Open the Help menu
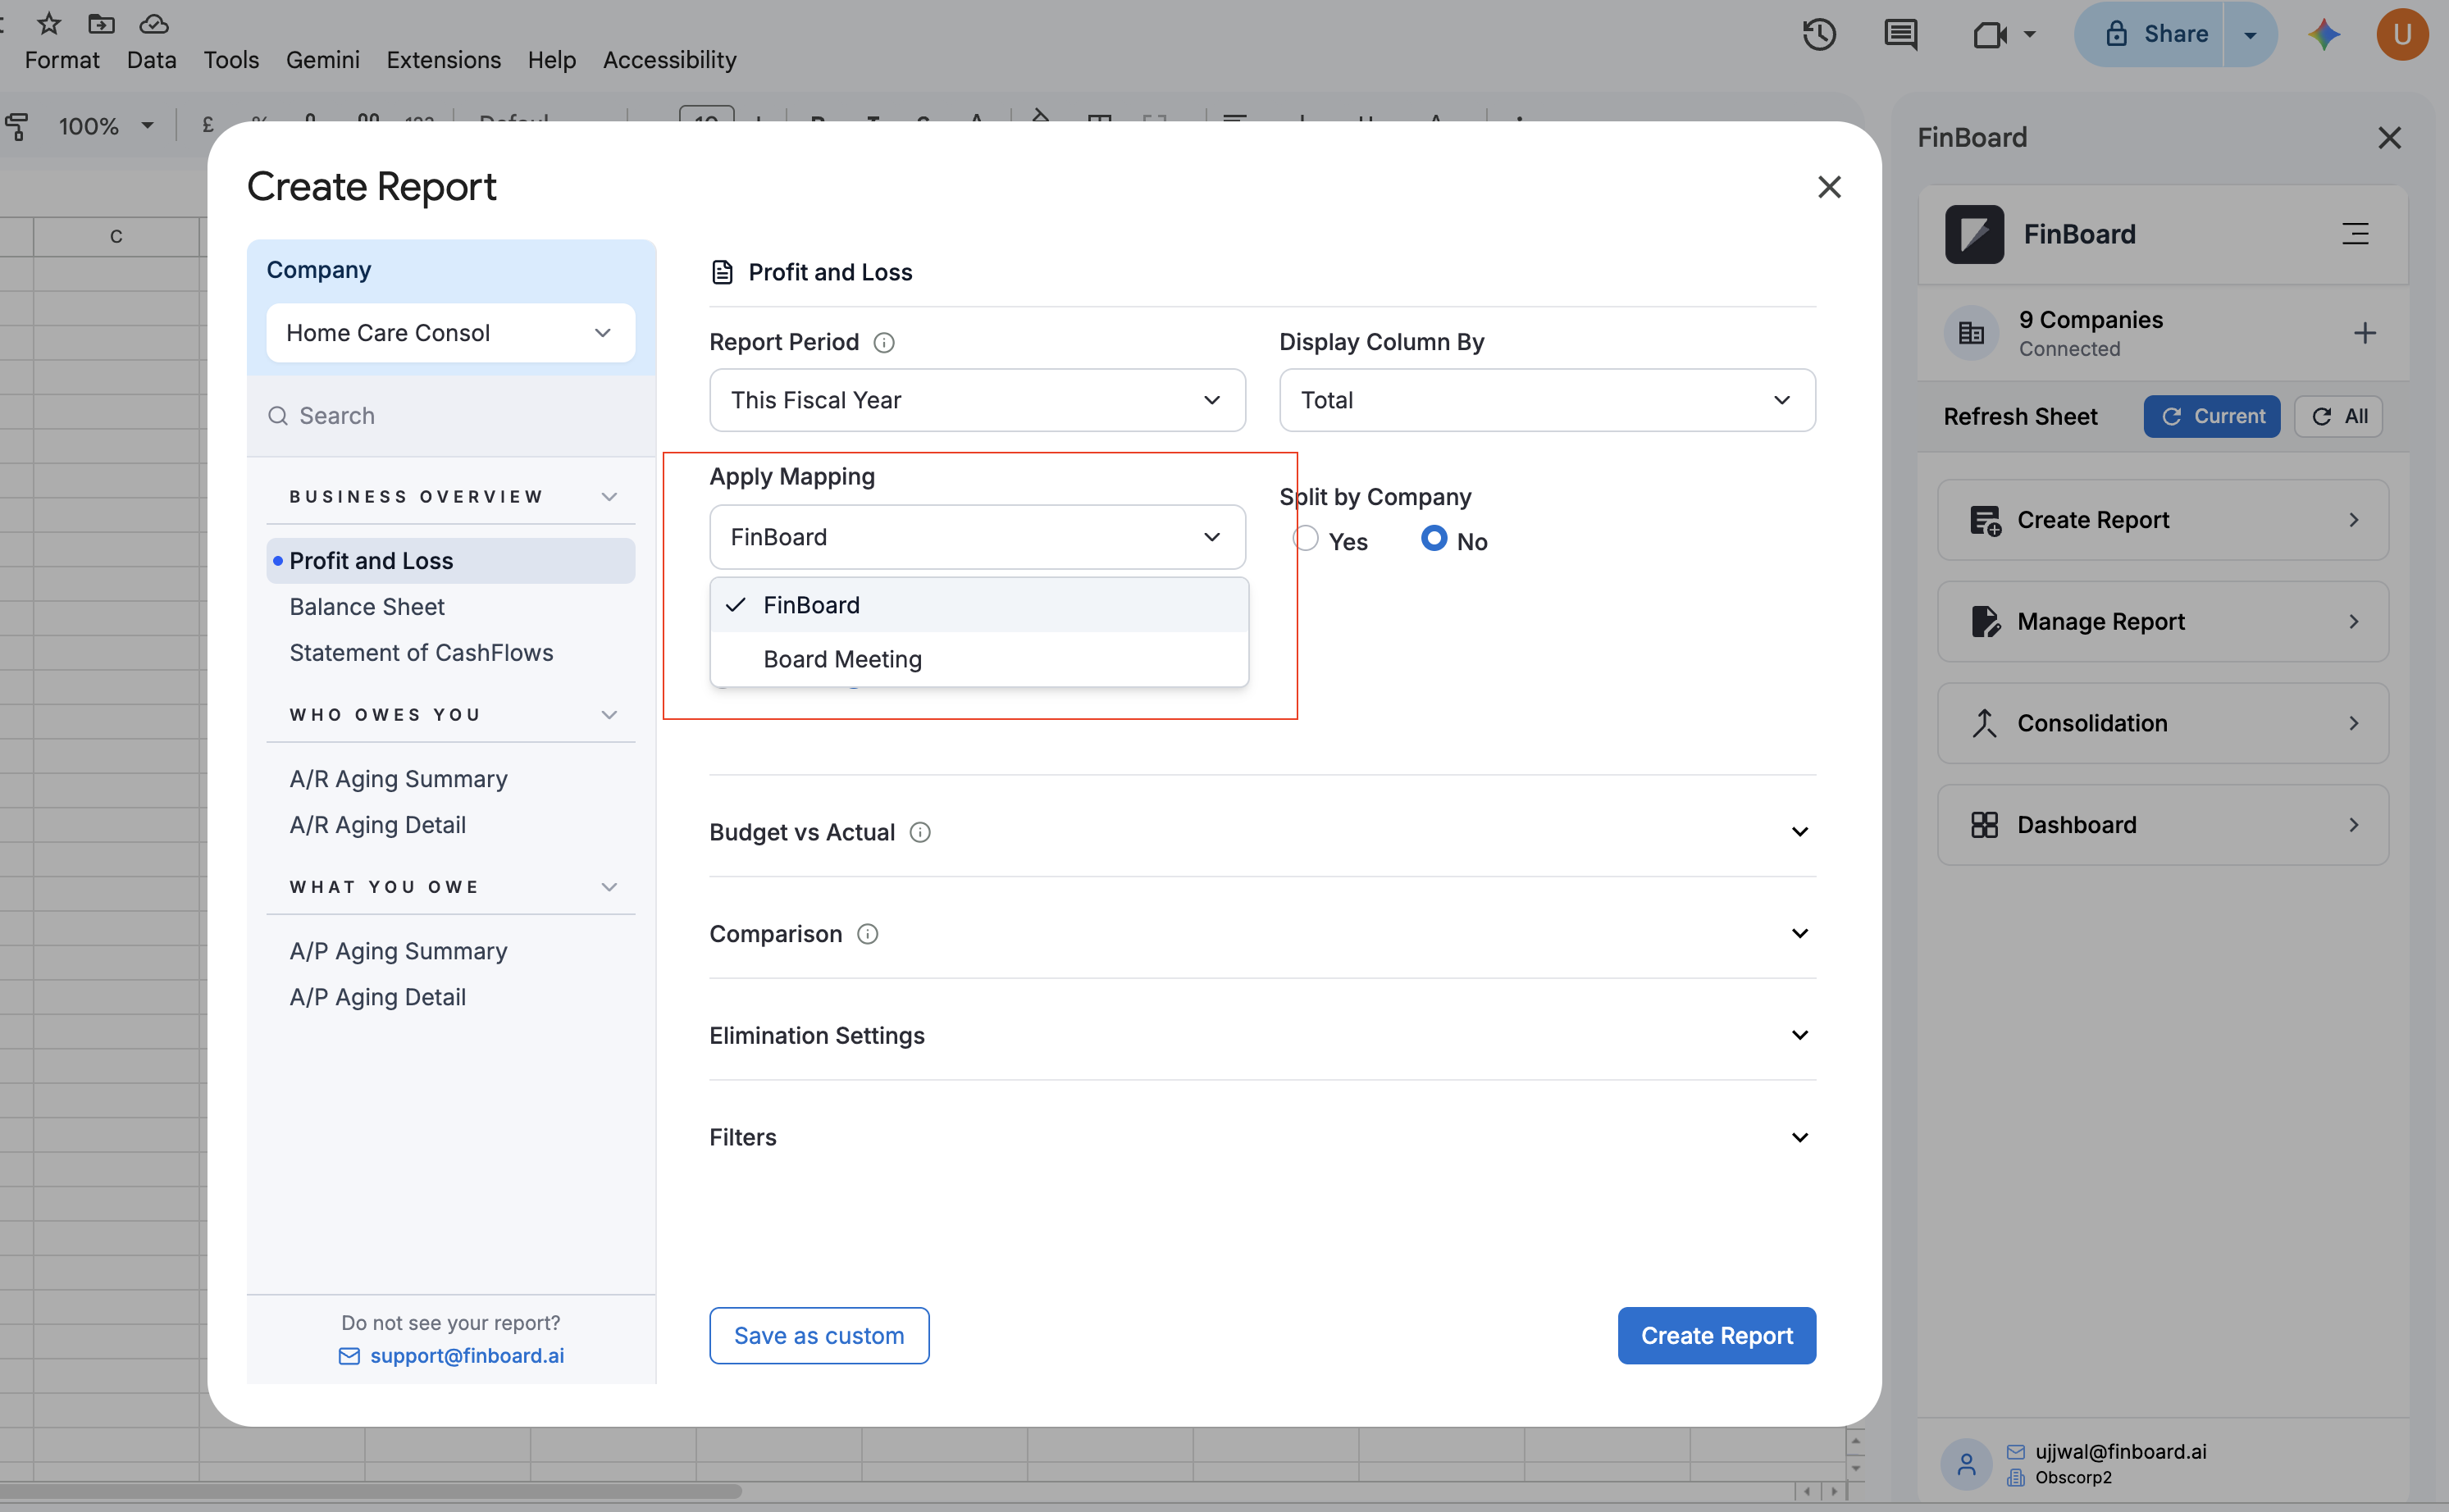 552,60
